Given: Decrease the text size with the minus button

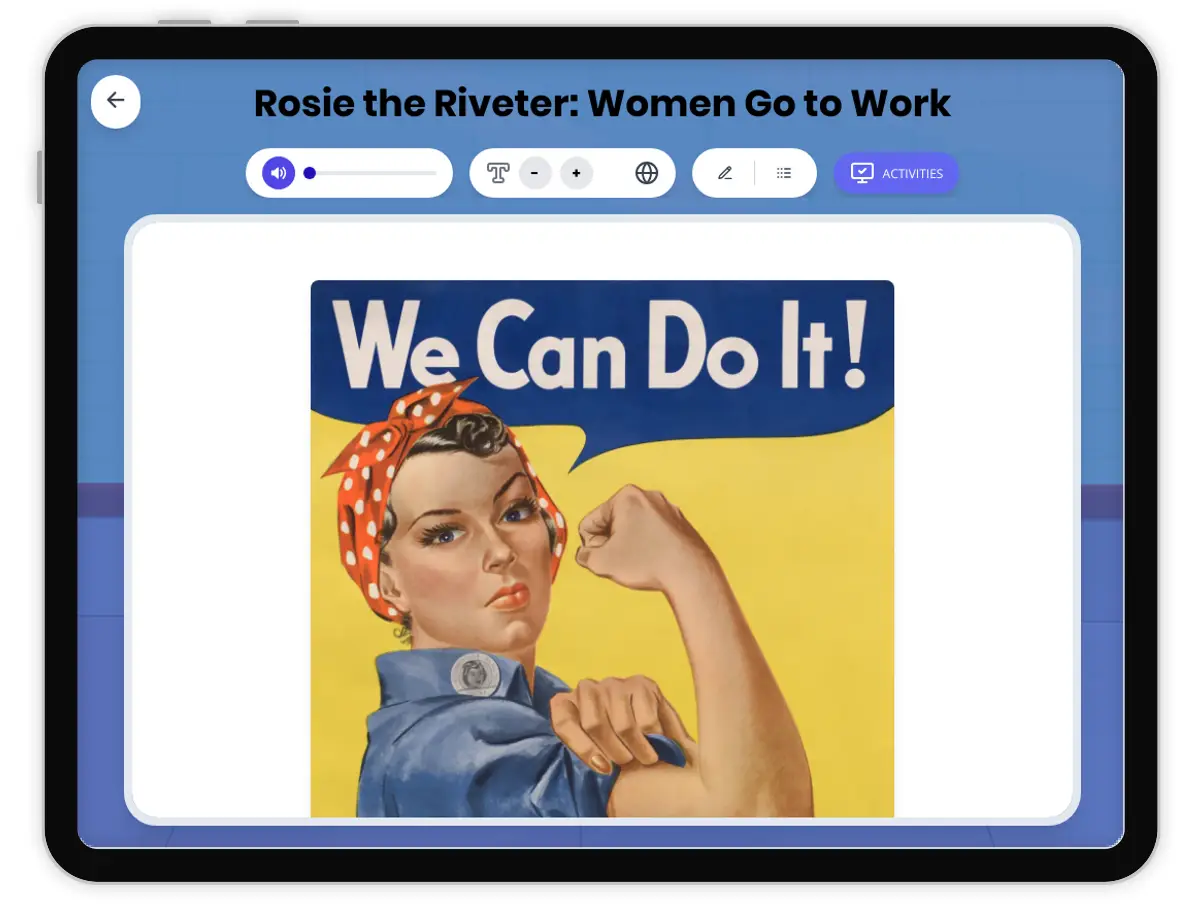Looking at the screenshot, I should tap(536, 173).
